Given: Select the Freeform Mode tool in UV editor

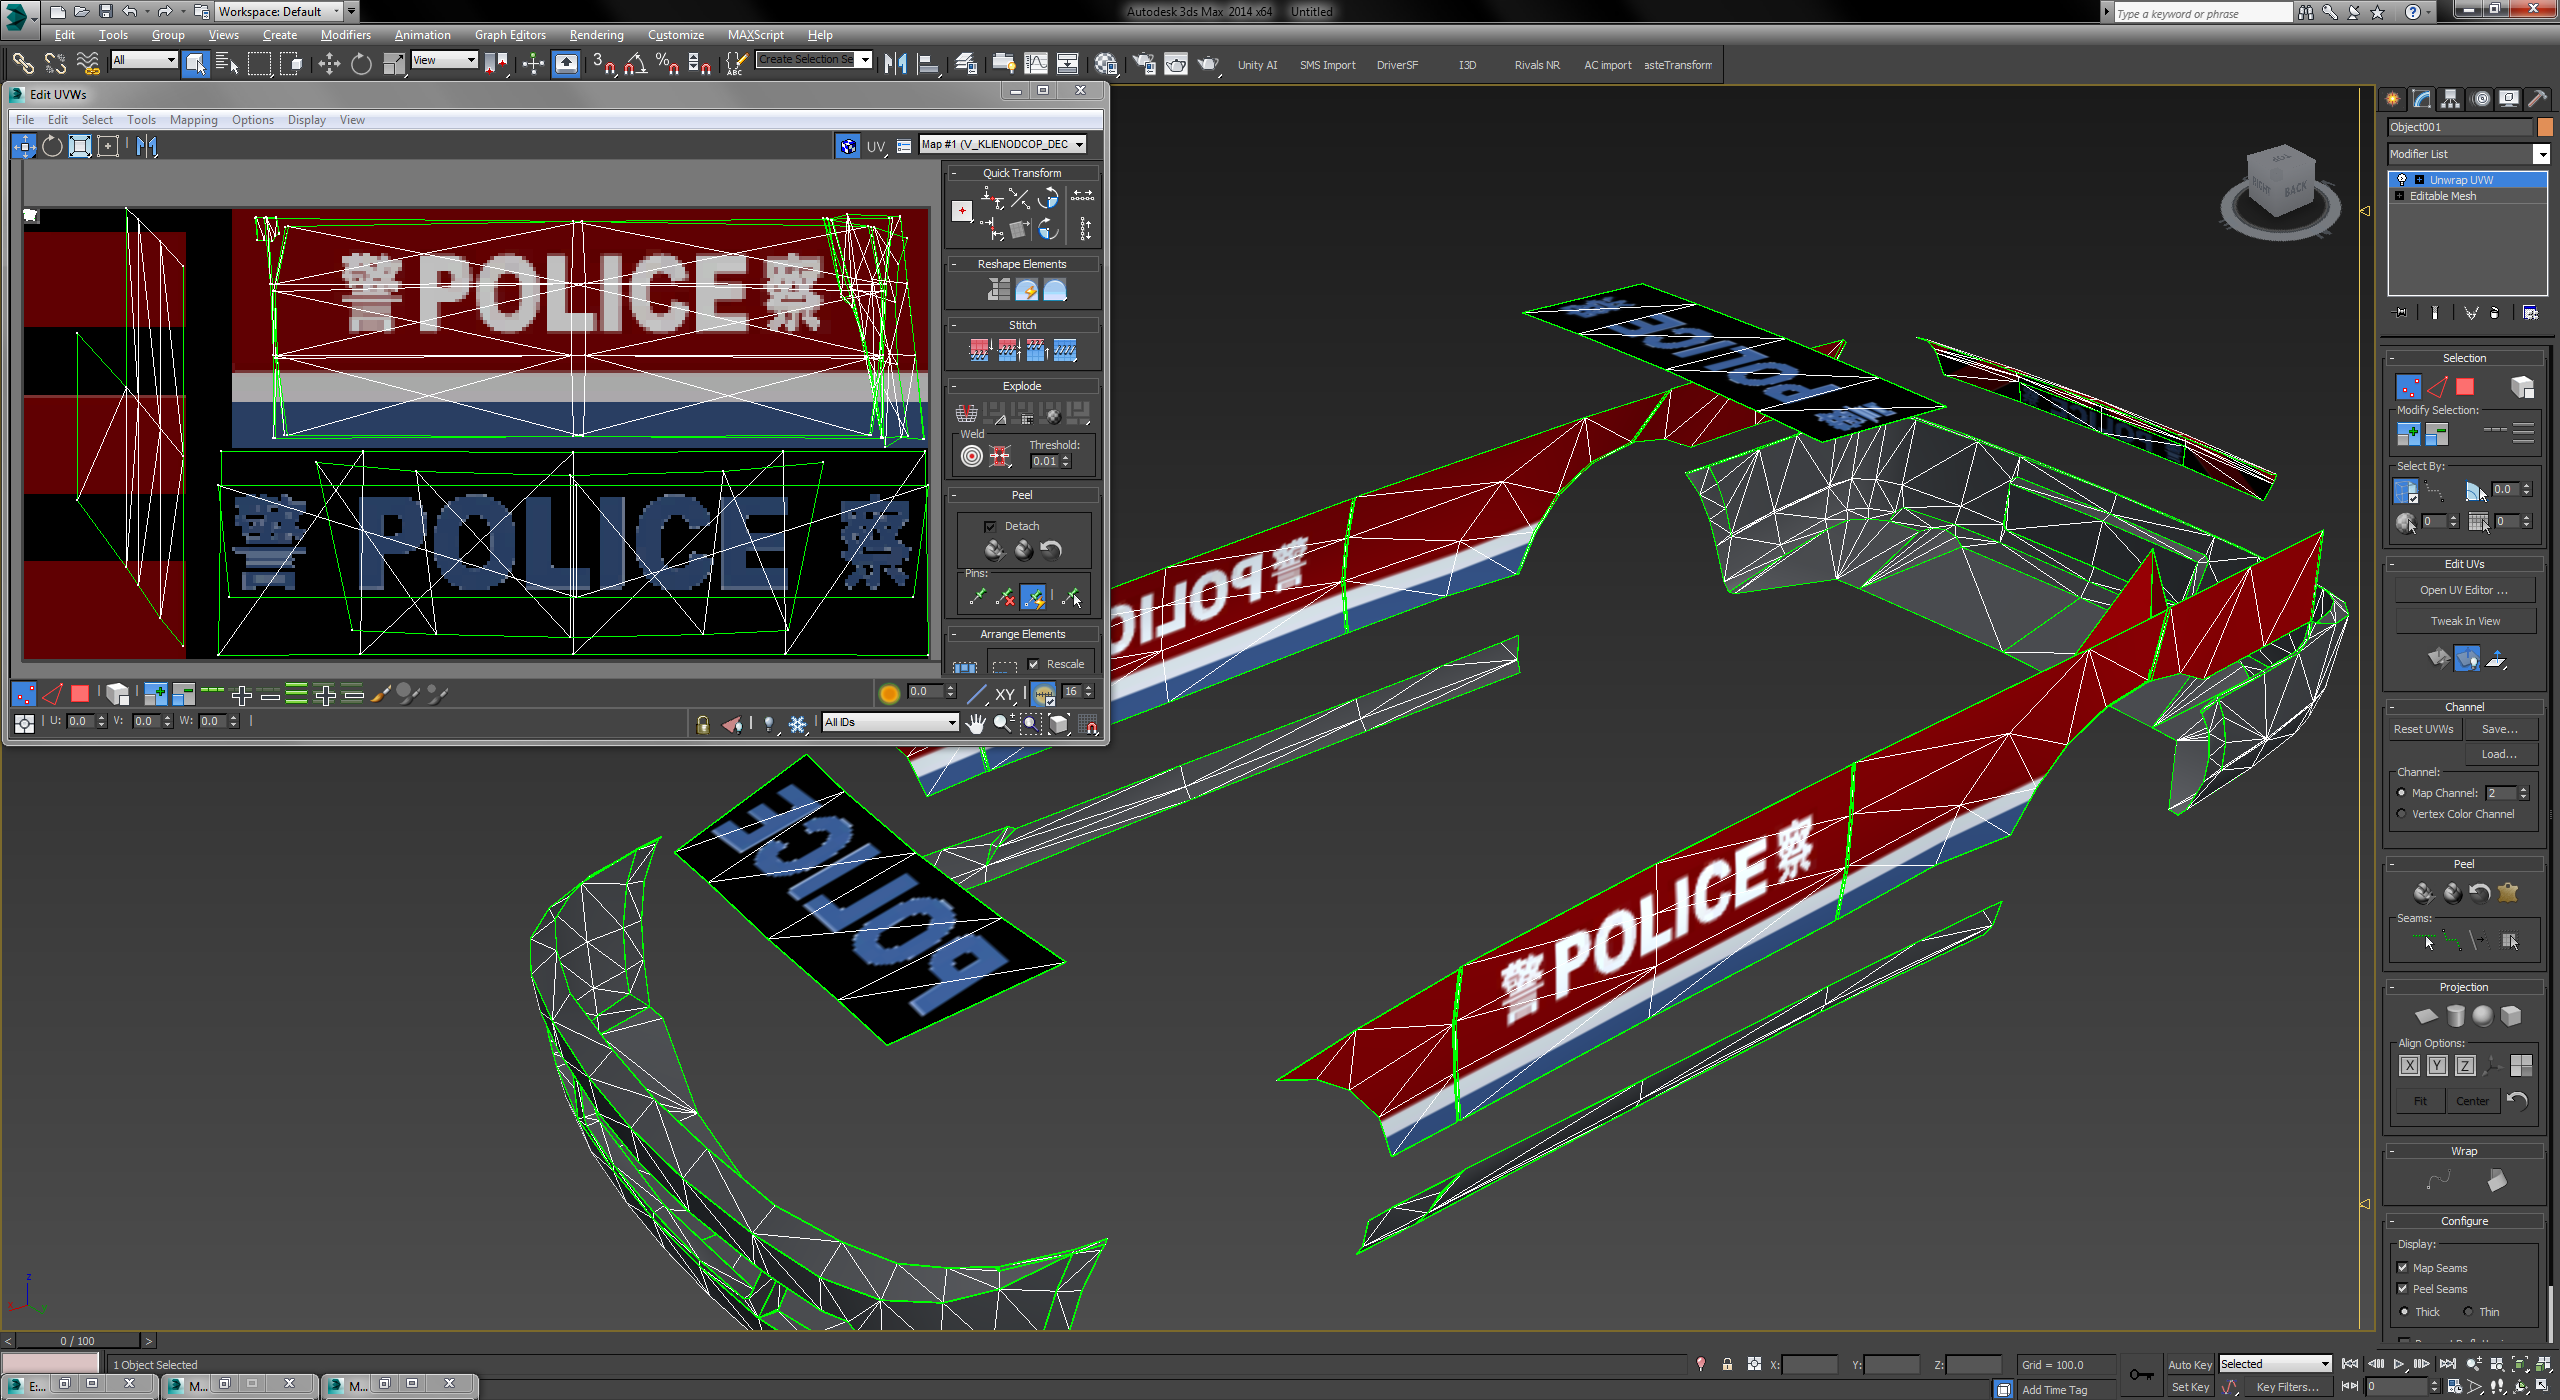Looking at the screenshot, I should pos(108,146).
